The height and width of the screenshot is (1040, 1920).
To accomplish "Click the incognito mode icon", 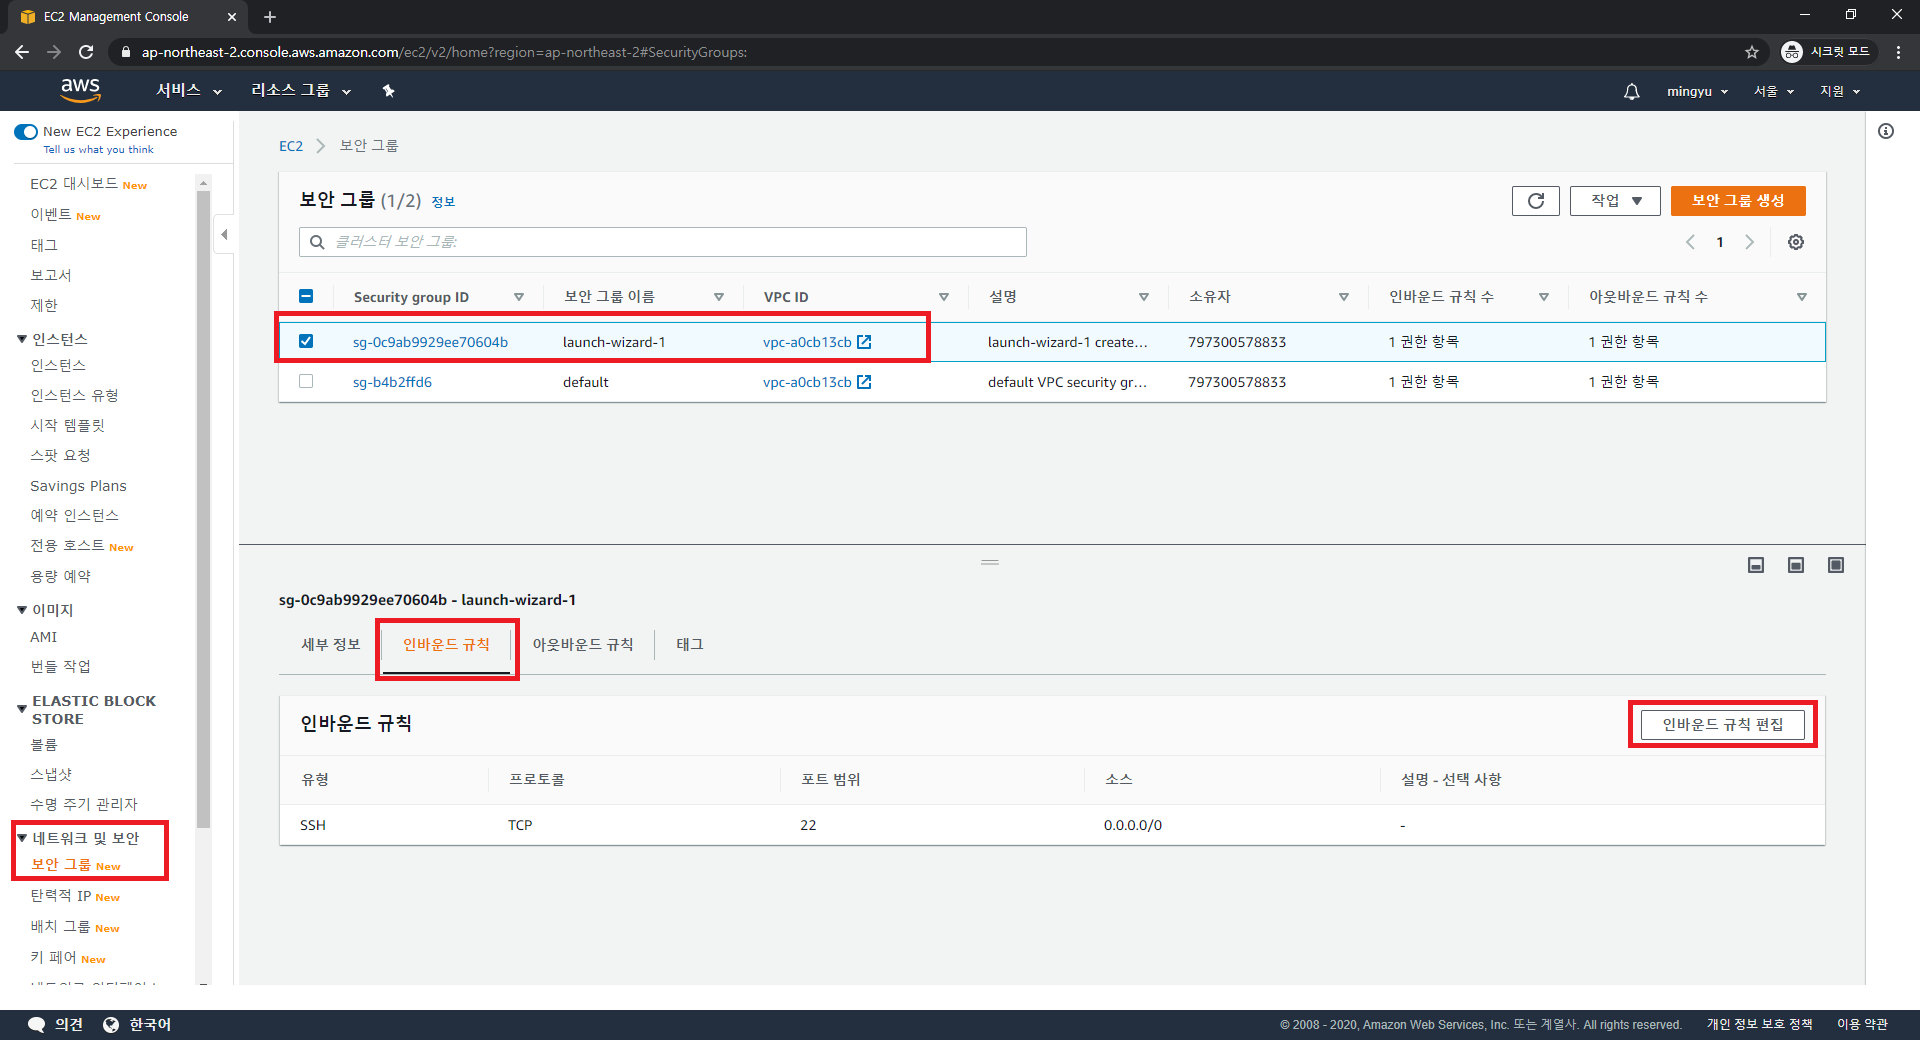I will pos(1792,52).
